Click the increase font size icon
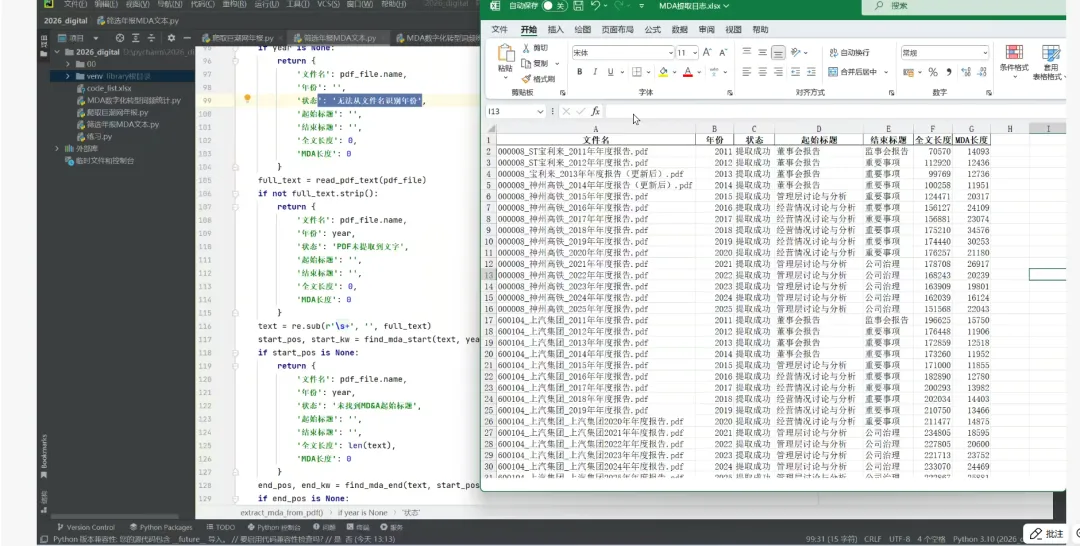The height and width of the screenshot is (546, 1080). click(x=707, y=53)
